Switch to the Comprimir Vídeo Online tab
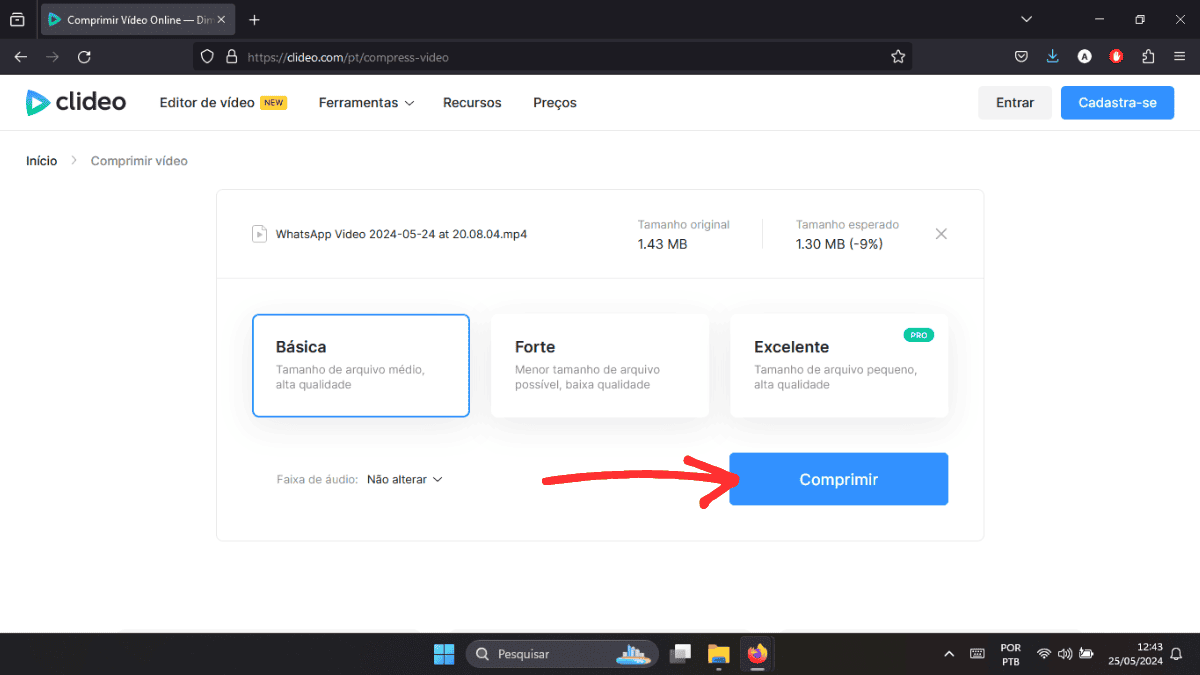Image resolution: width=1200 pixels, height=675 pixels. [137, 19]
